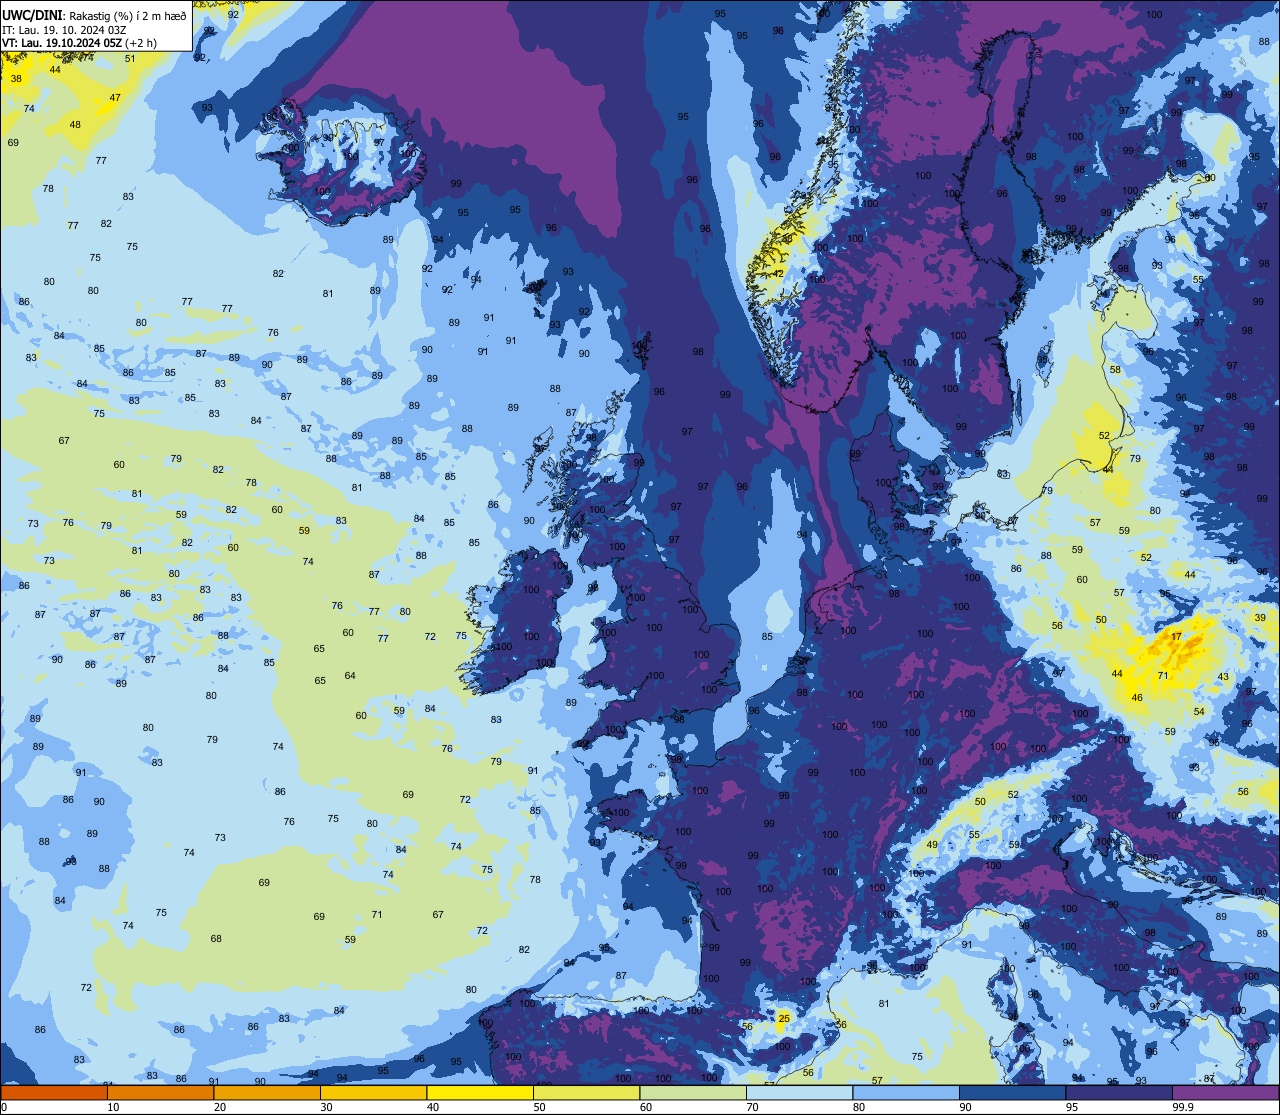The image size is (1280, 1115).
Task: Click the title text 'UWC/DINI: Rakastig (%) í 2 m hæð'
Action: 94,16
